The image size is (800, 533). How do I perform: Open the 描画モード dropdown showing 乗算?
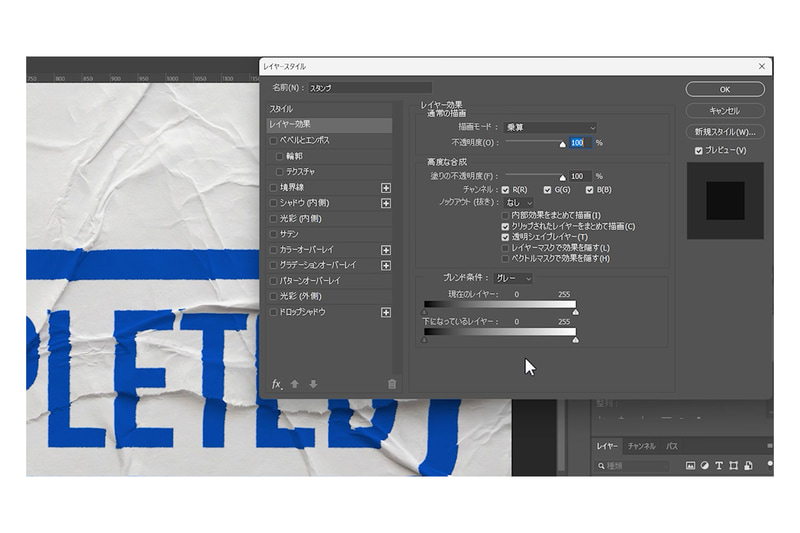[550, 128]
